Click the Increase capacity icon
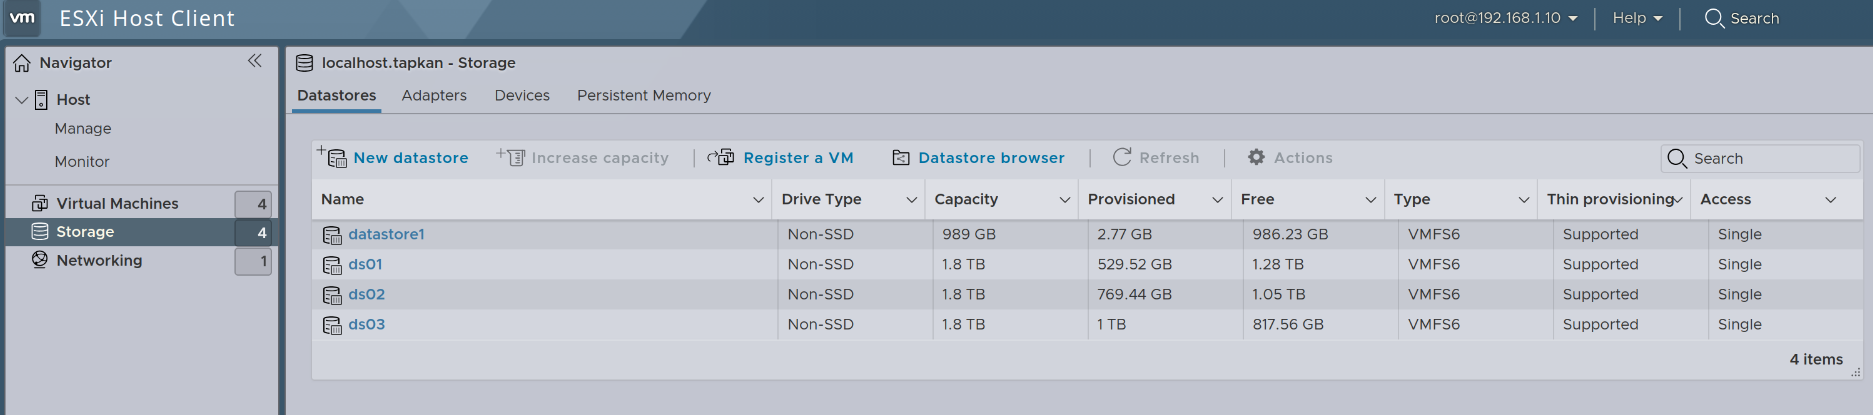The image size is (1873, 415). (x=511, y=157)
